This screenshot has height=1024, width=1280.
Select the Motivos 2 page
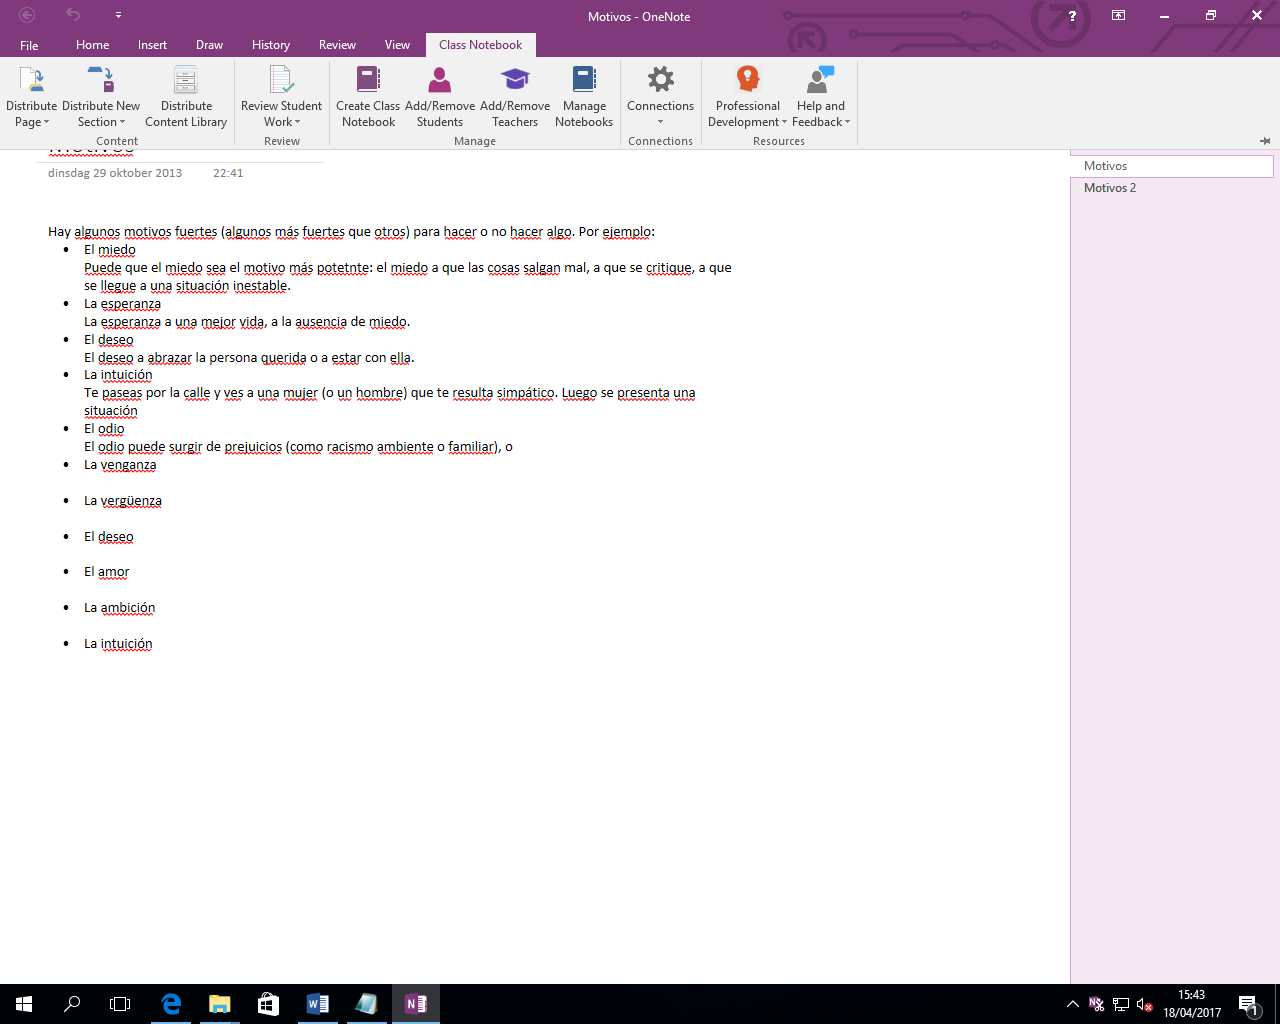coord(1110,188)
